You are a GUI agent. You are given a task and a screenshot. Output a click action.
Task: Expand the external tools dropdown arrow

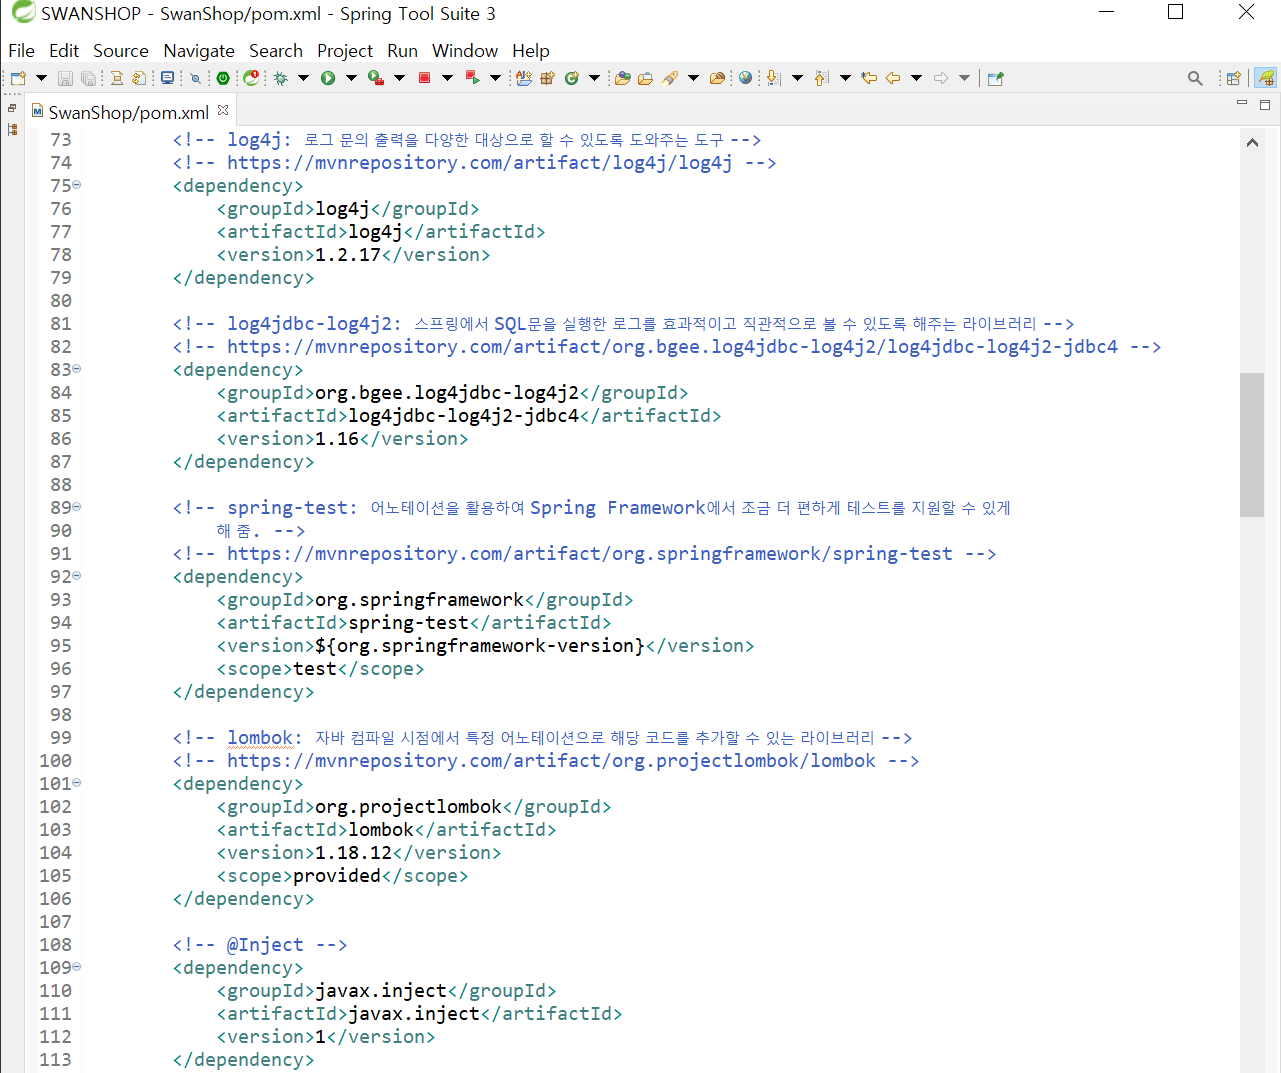point(399,78)
